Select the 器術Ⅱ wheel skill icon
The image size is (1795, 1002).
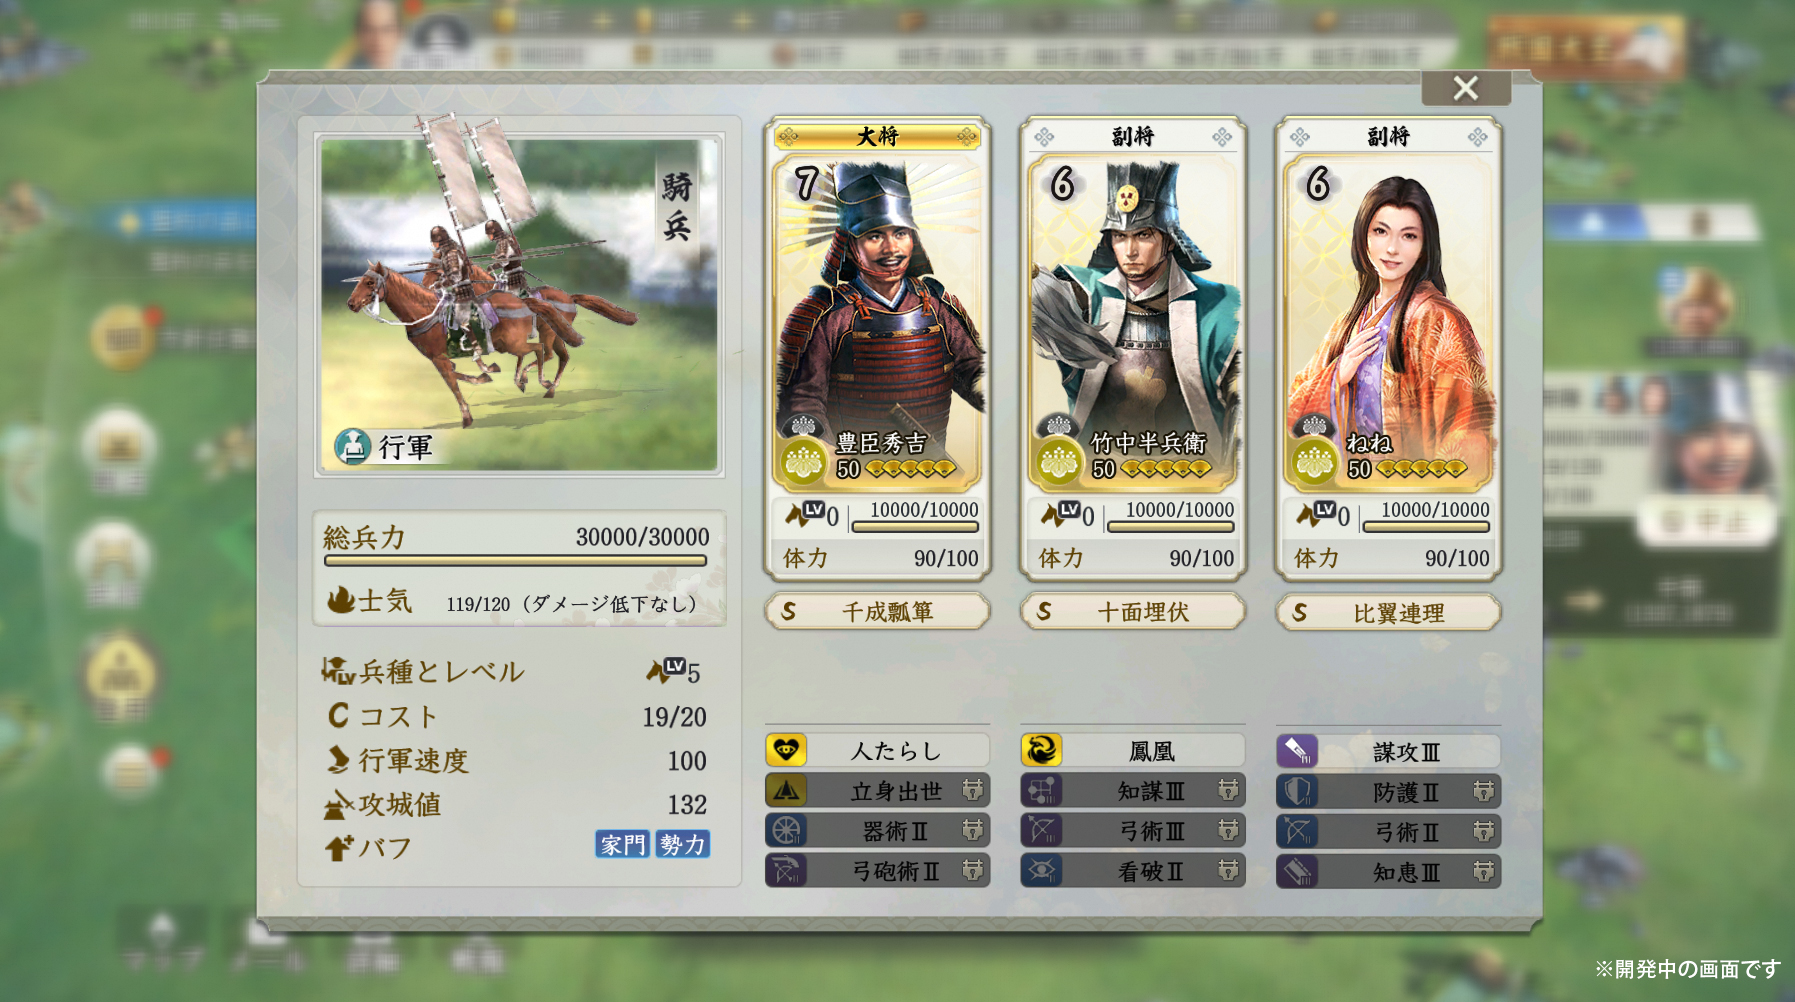[786, 830]
